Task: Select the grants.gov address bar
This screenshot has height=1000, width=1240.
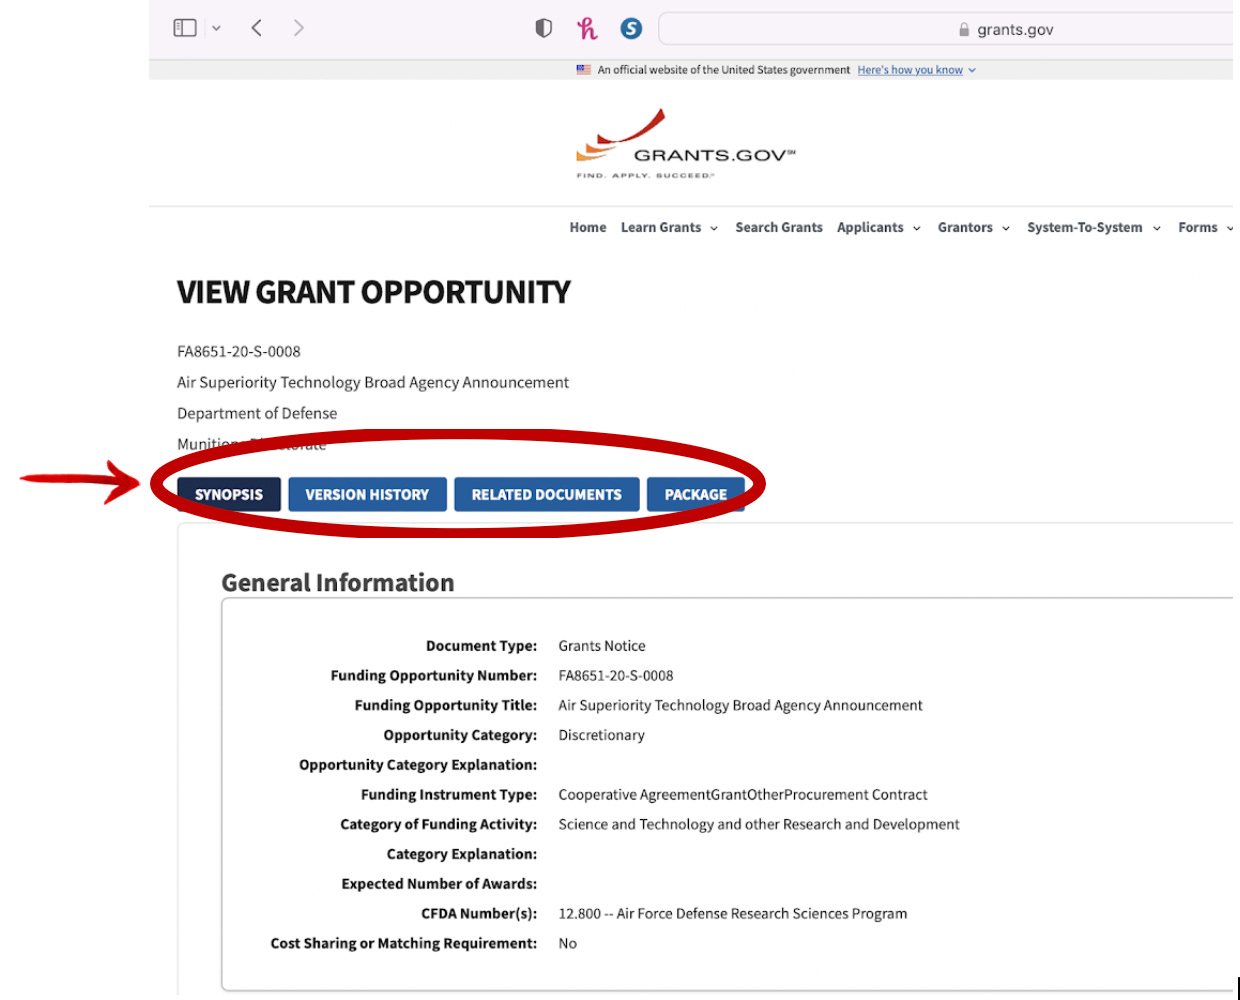Action: click(x=946, y=29)
